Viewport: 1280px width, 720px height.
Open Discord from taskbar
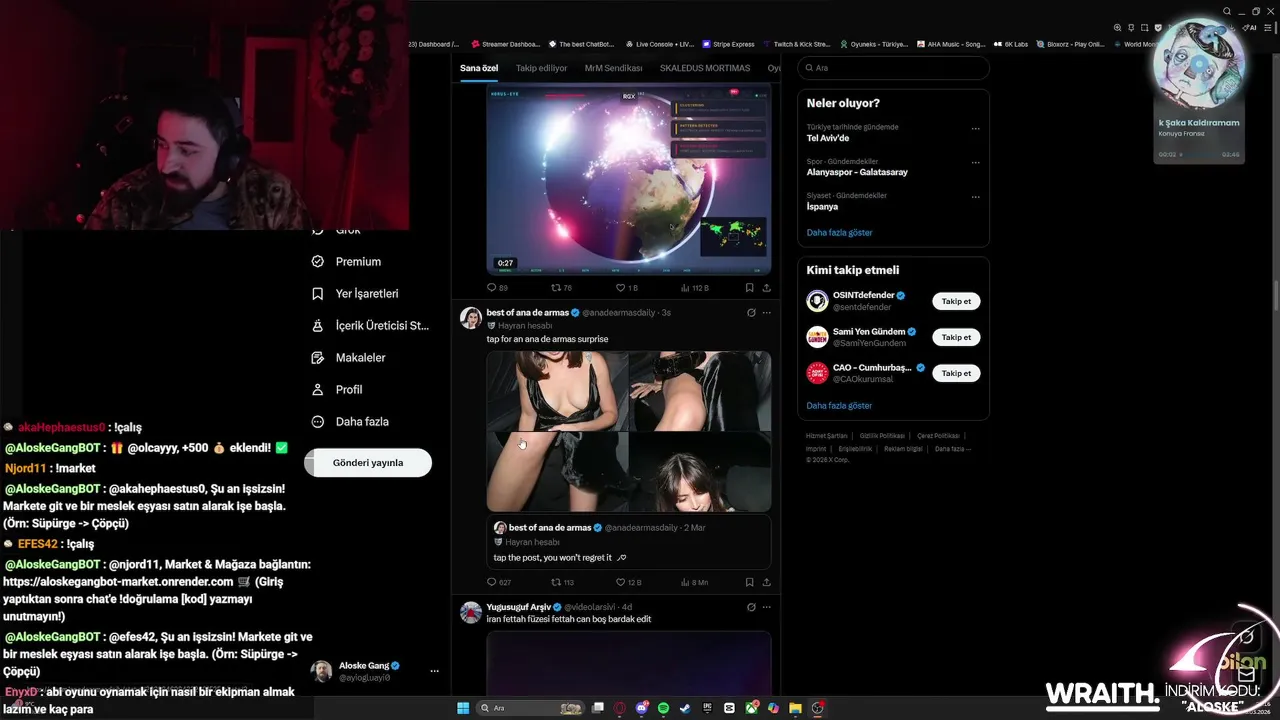[642, 708]
